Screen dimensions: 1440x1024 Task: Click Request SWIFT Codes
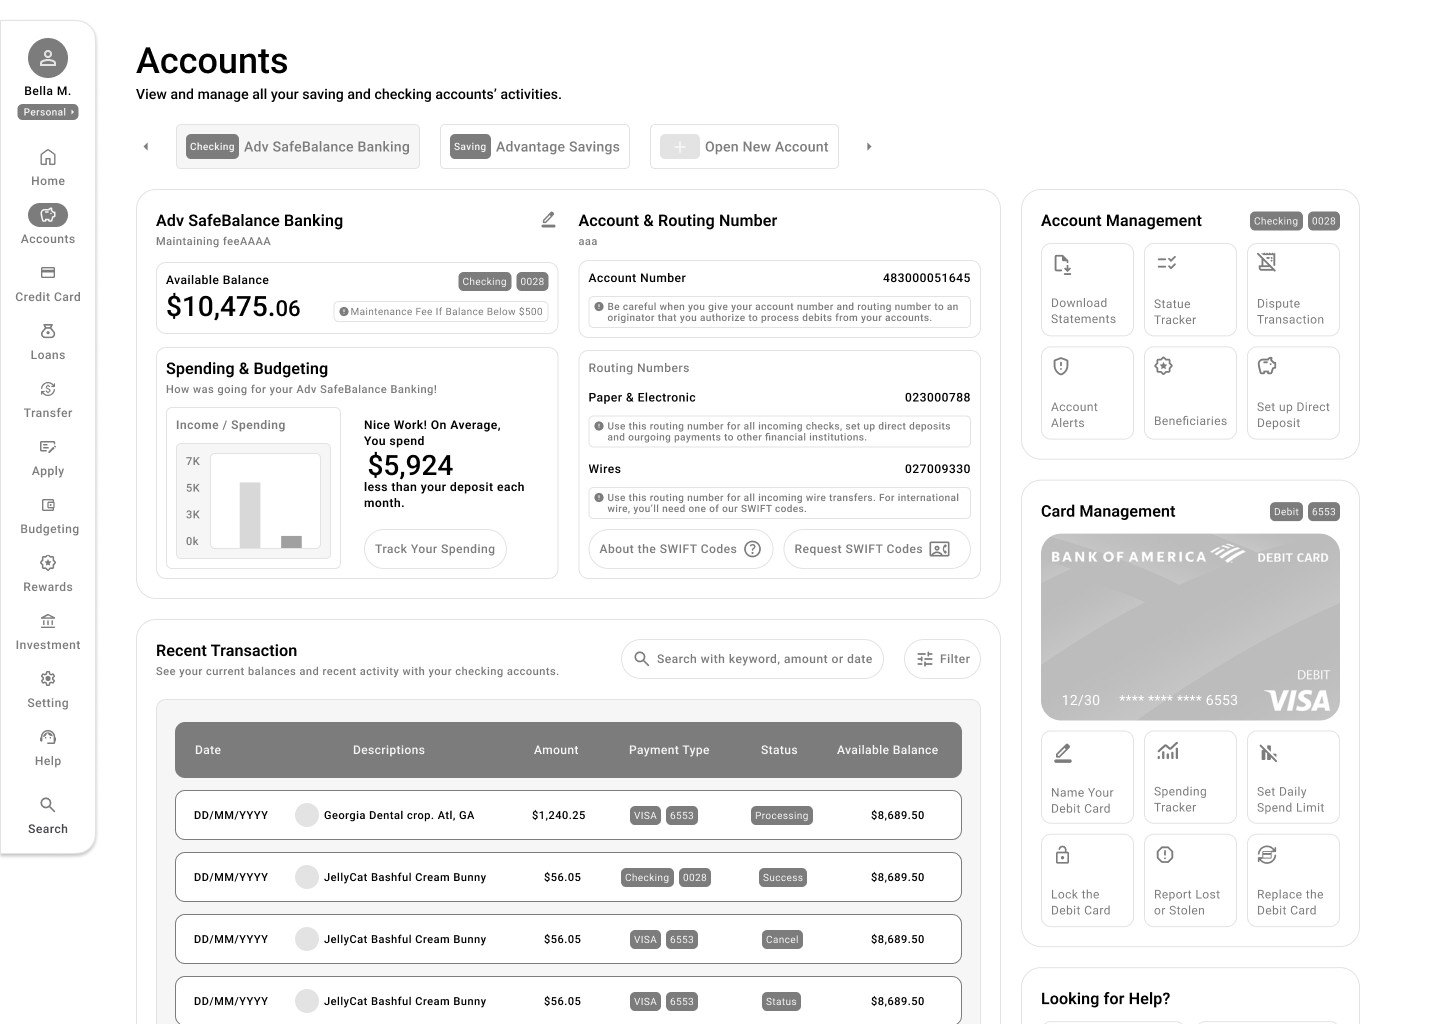pos(877,549)
